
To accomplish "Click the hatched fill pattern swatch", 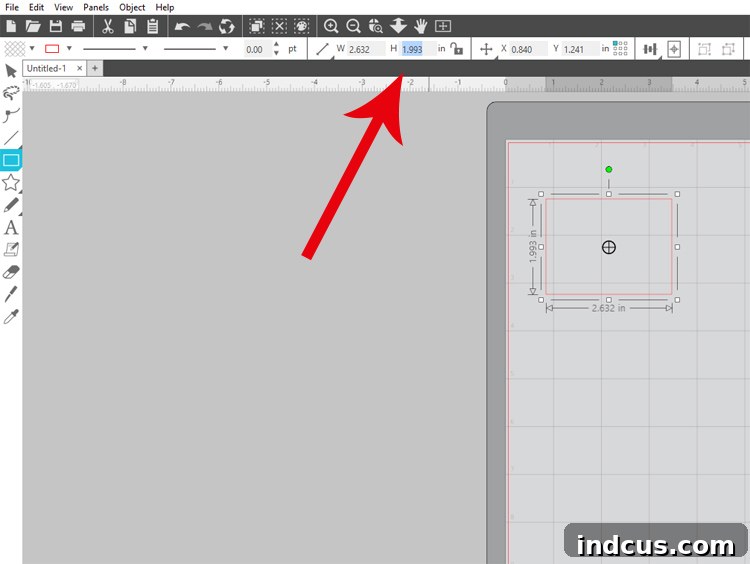I will tap(14, 48).
